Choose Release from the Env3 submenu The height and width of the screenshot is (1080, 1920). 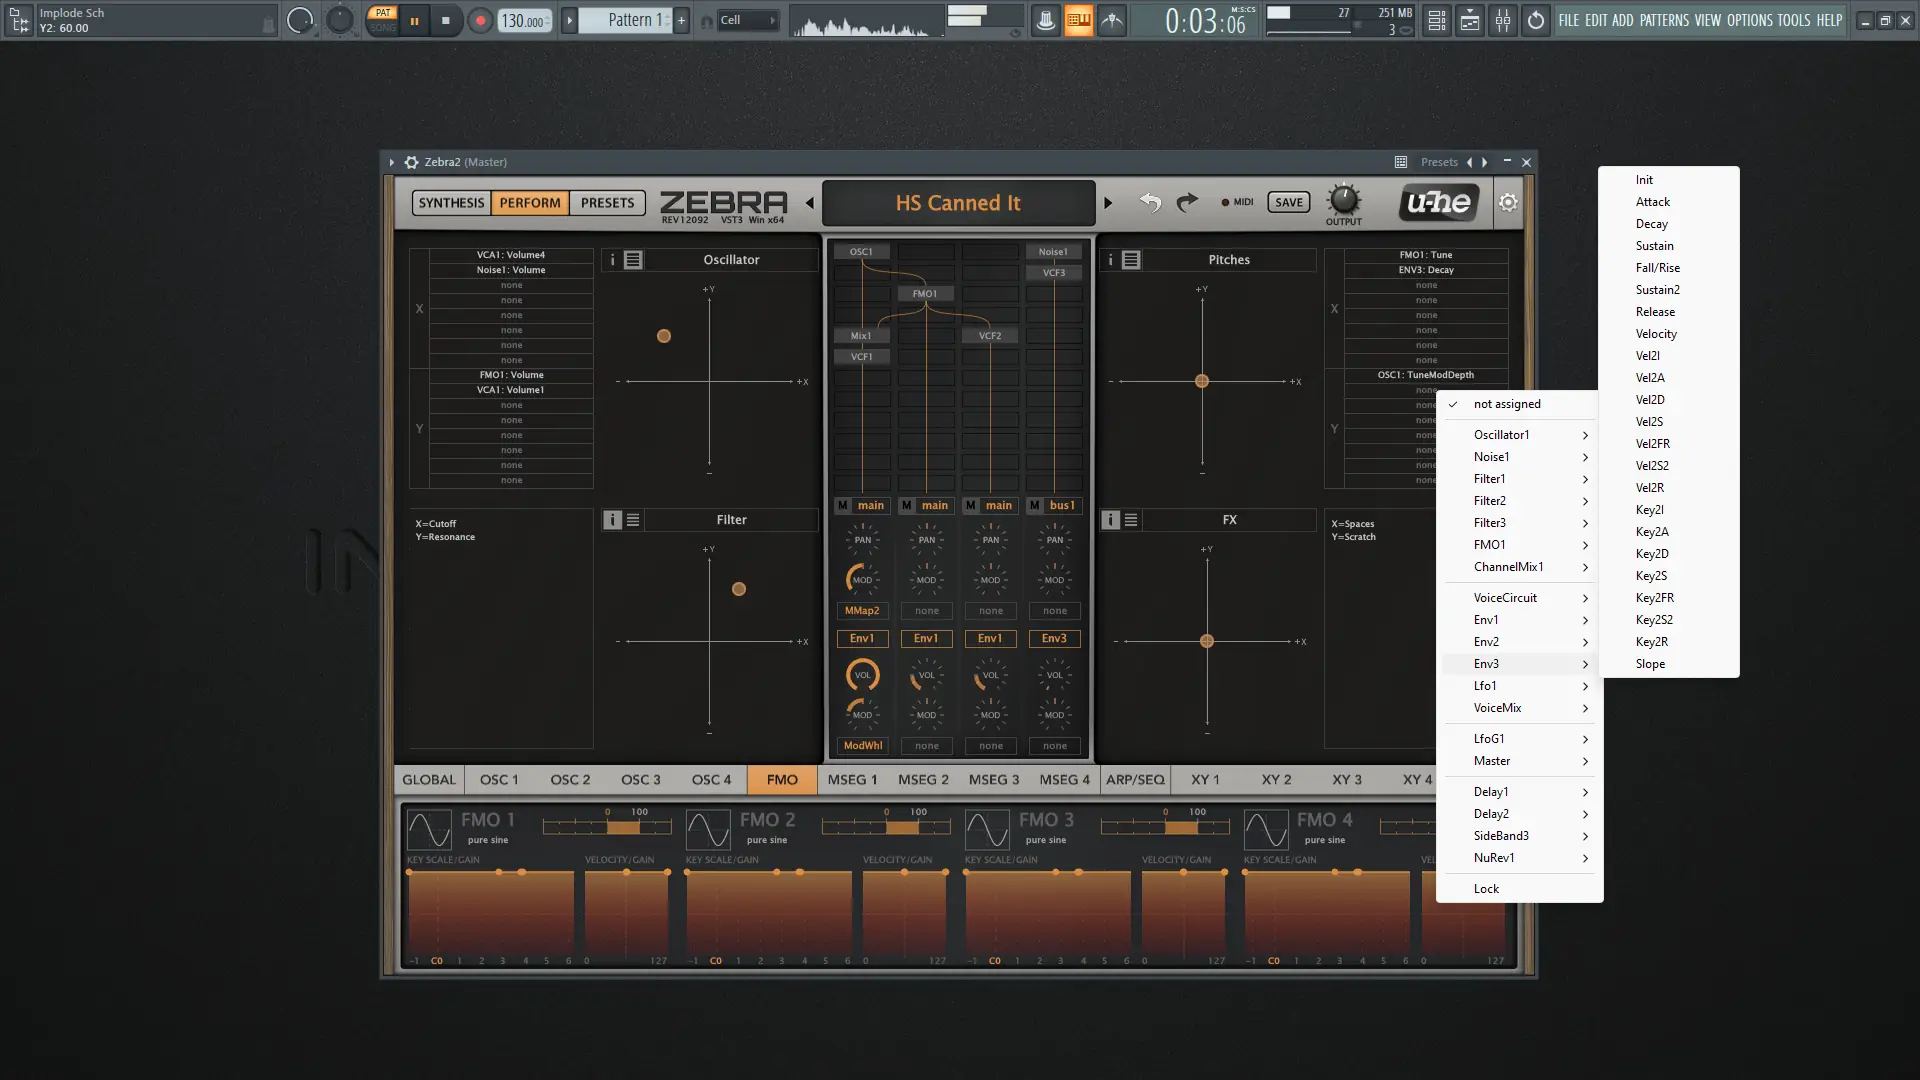(1655, 312)
